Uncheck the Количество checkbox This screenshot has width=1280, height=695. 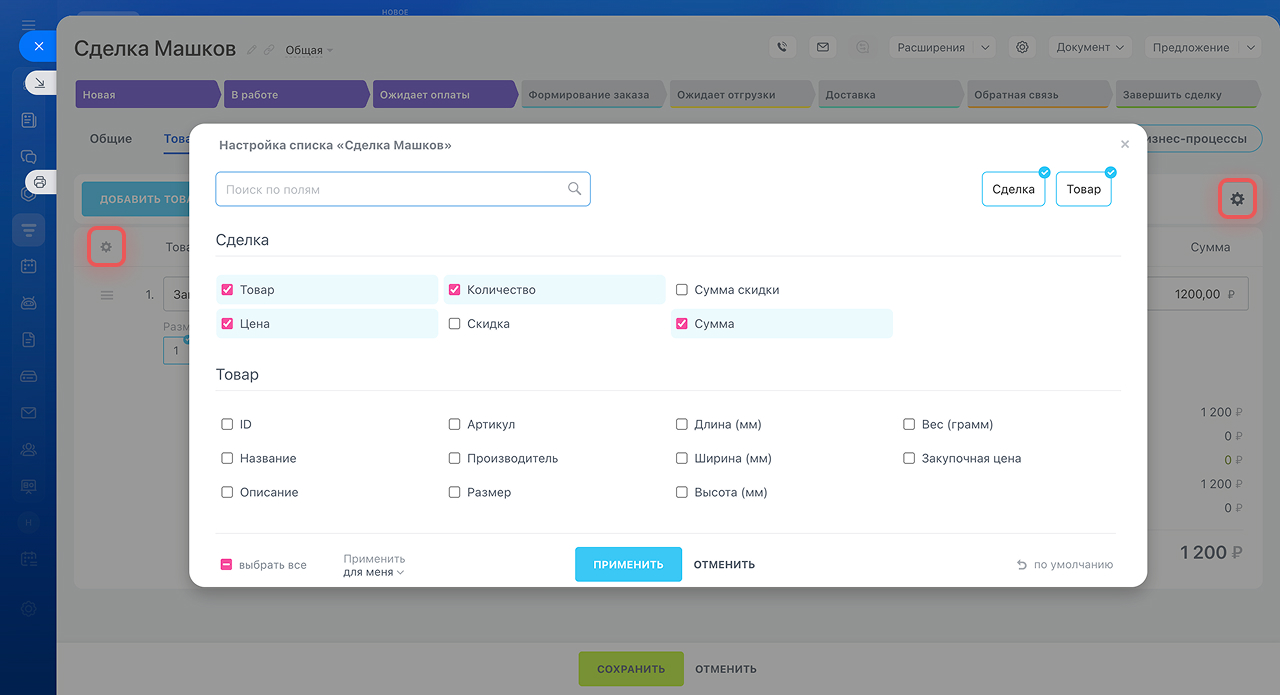[x=455, y=290]
